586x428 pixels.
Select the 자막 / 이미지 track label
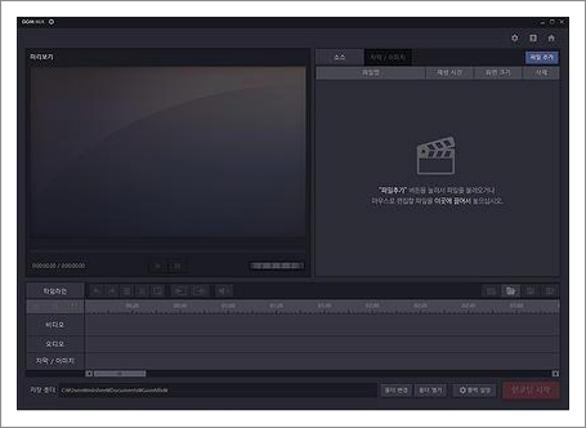[55, 361]
